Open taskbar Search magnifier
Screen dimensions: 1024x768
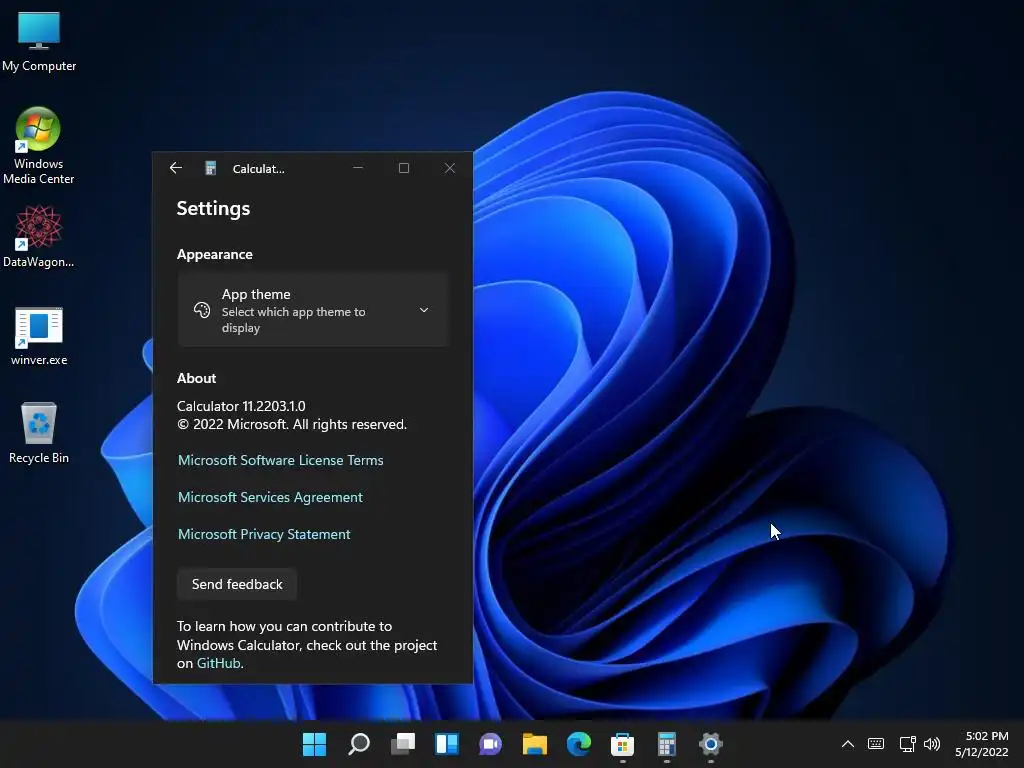(359, 744)
